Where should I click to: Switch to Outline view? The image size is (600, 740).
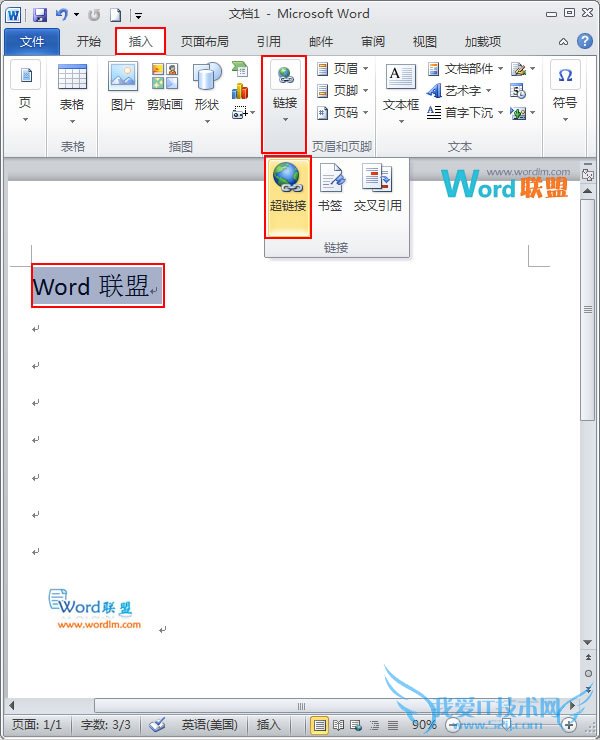coord(374,725)
